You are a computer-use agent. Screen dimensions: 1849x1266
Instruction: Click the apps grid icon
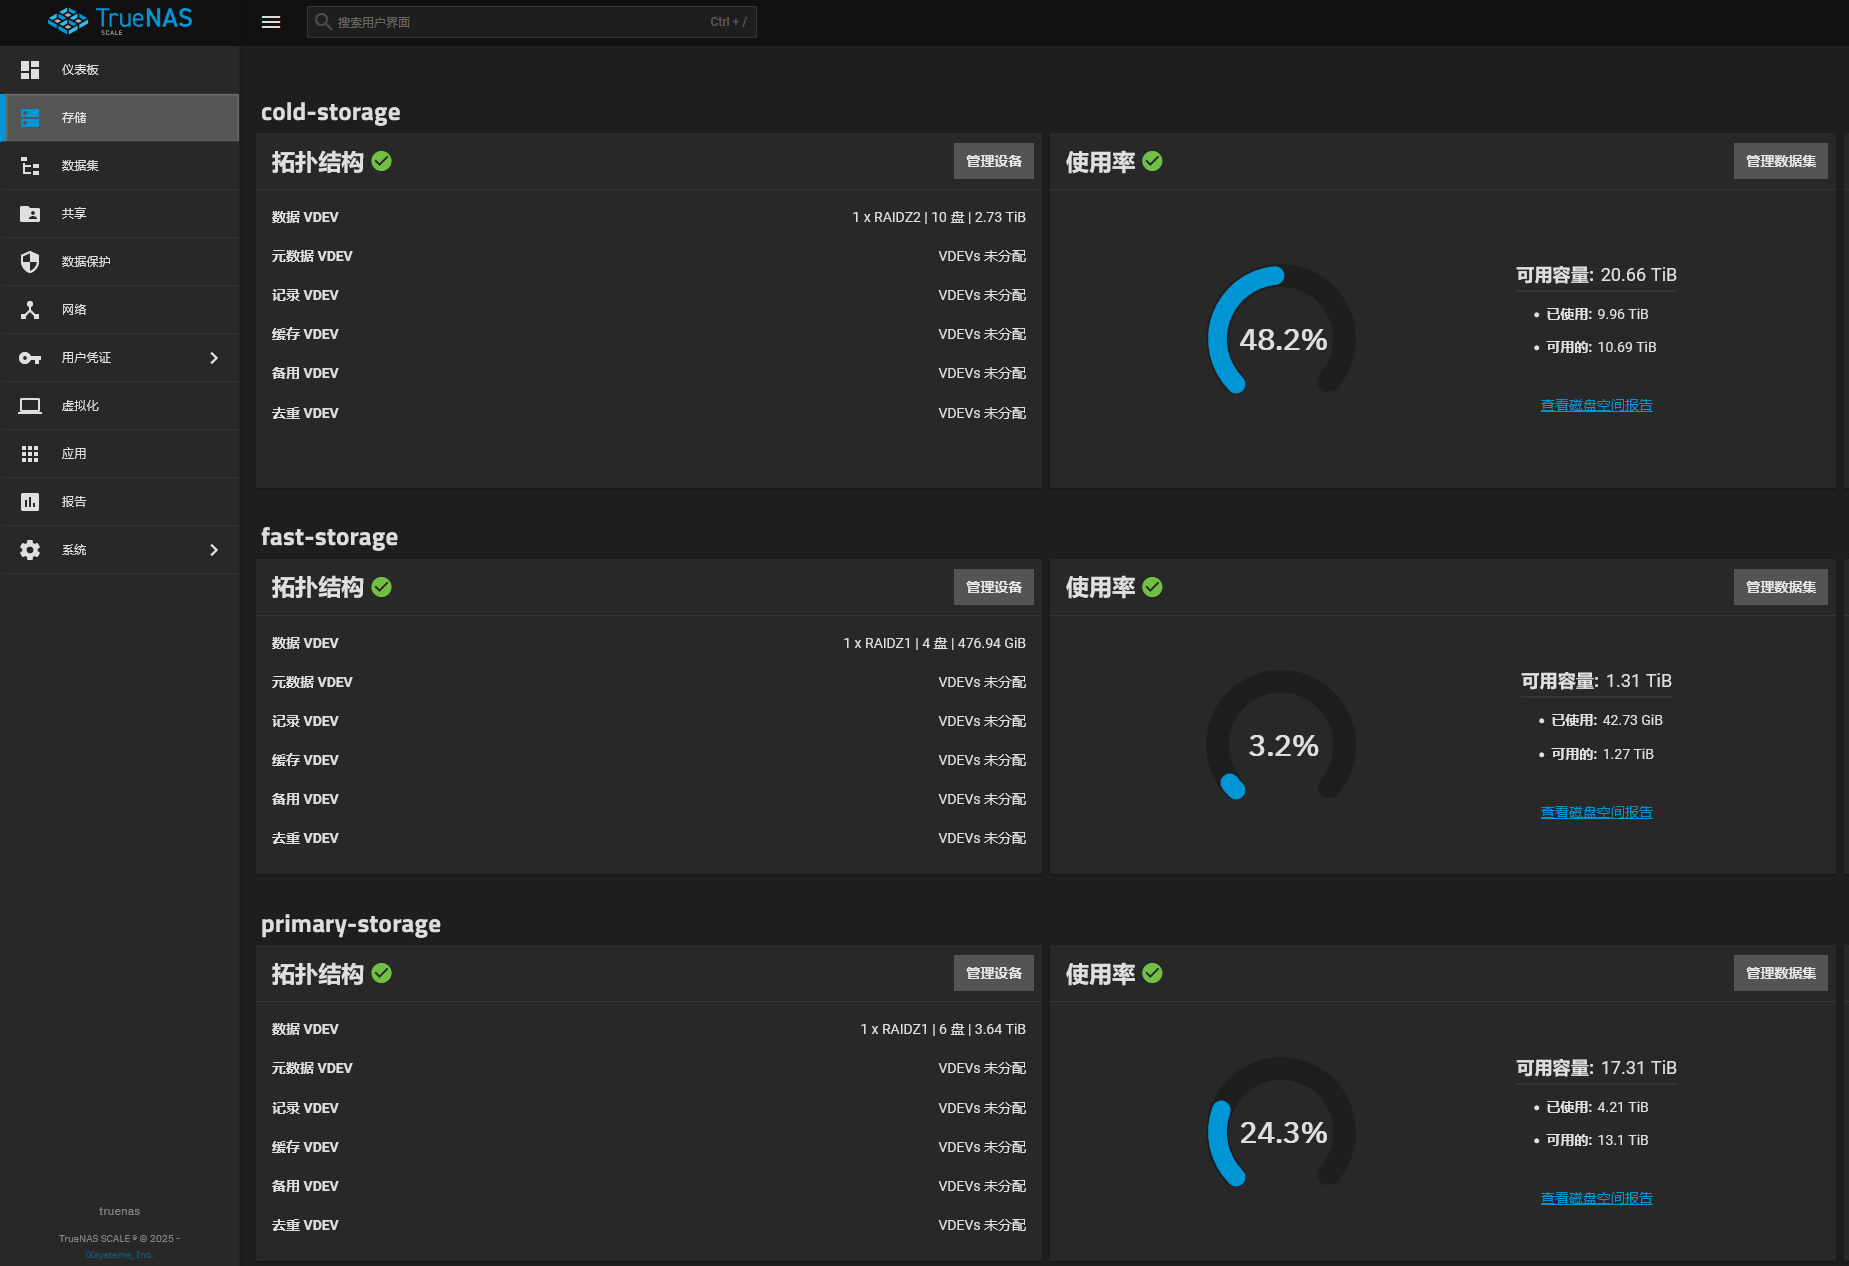pos(30,454)
